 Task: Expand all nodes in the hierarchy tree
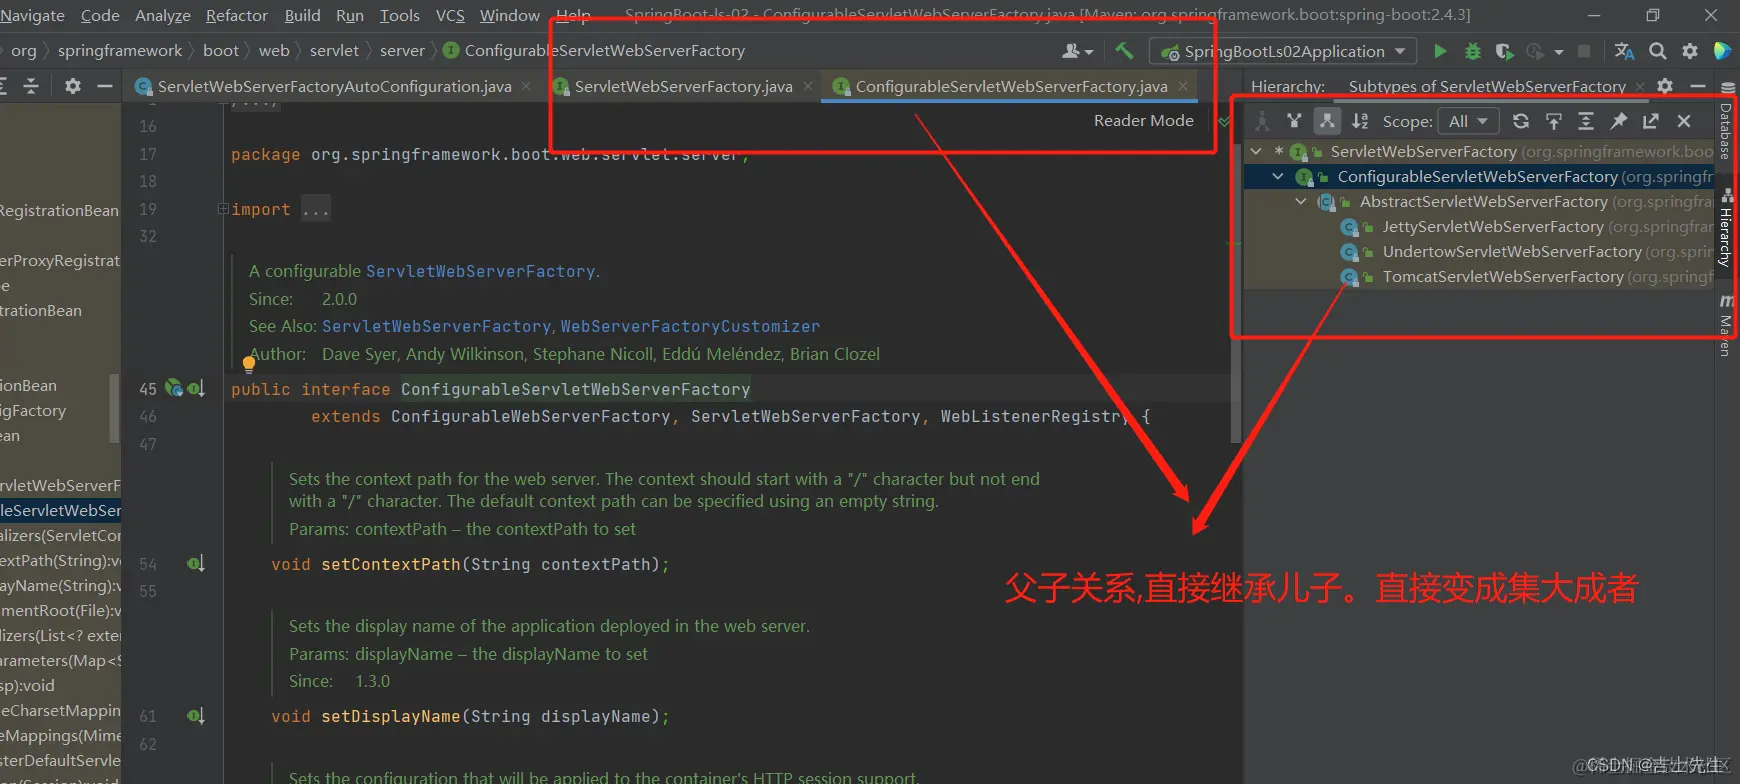point(1586,121)
